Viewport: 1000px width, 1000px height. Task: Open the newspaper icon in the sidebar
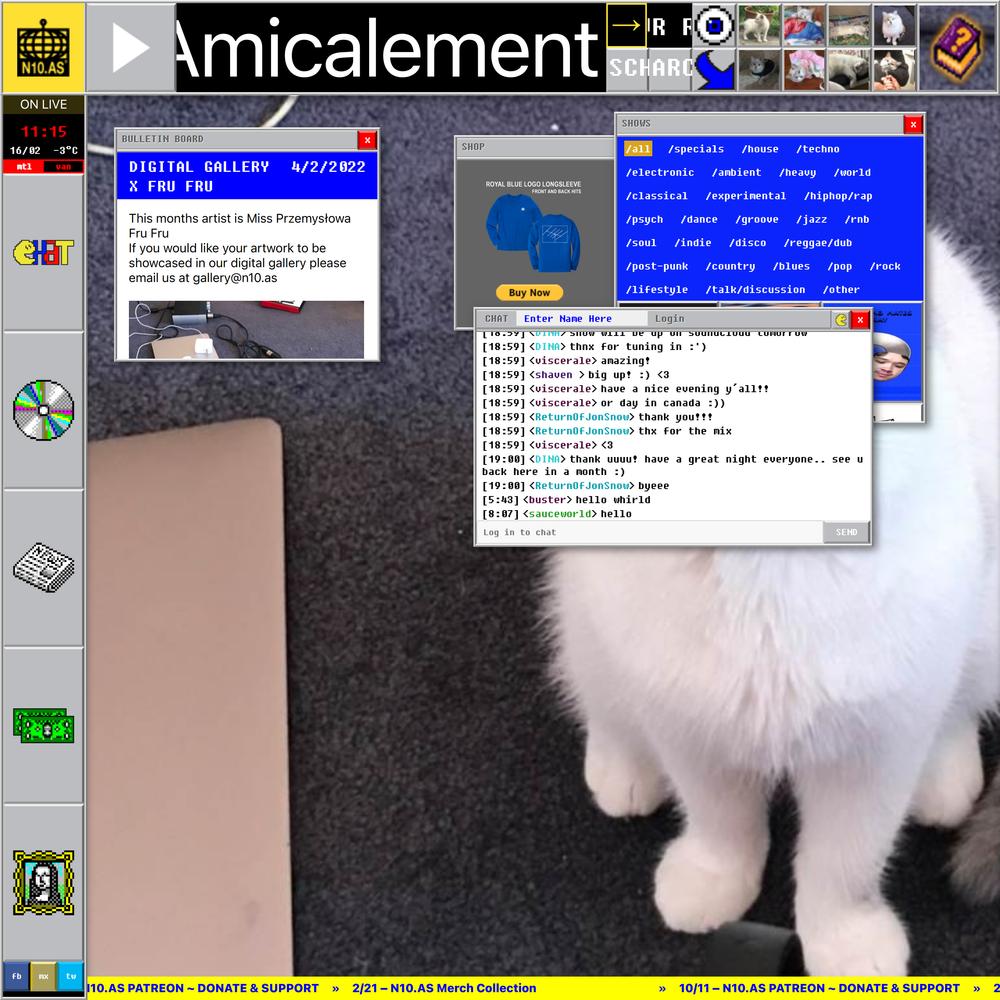(x=43, y=566)
